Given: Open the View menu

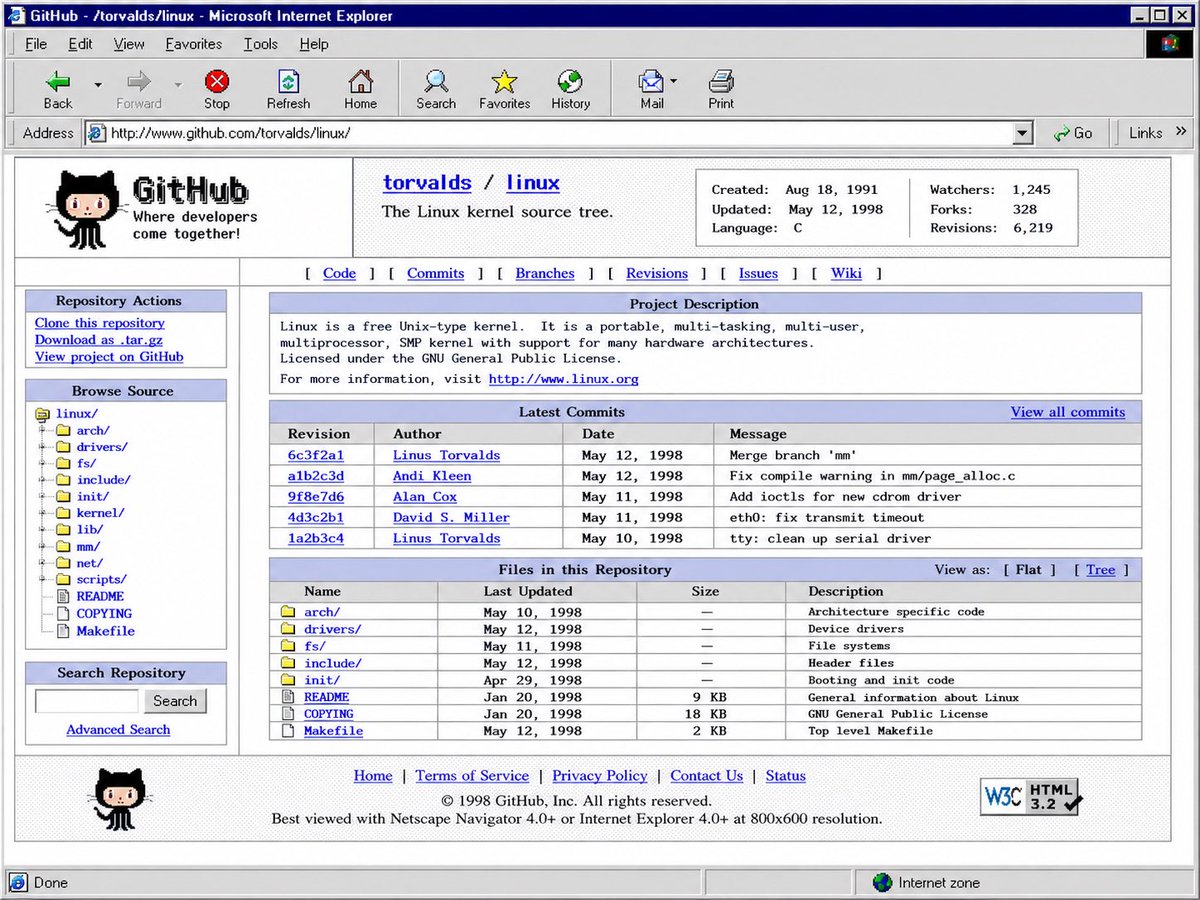Looking at the screenshot, I should [x=129, y=44].
